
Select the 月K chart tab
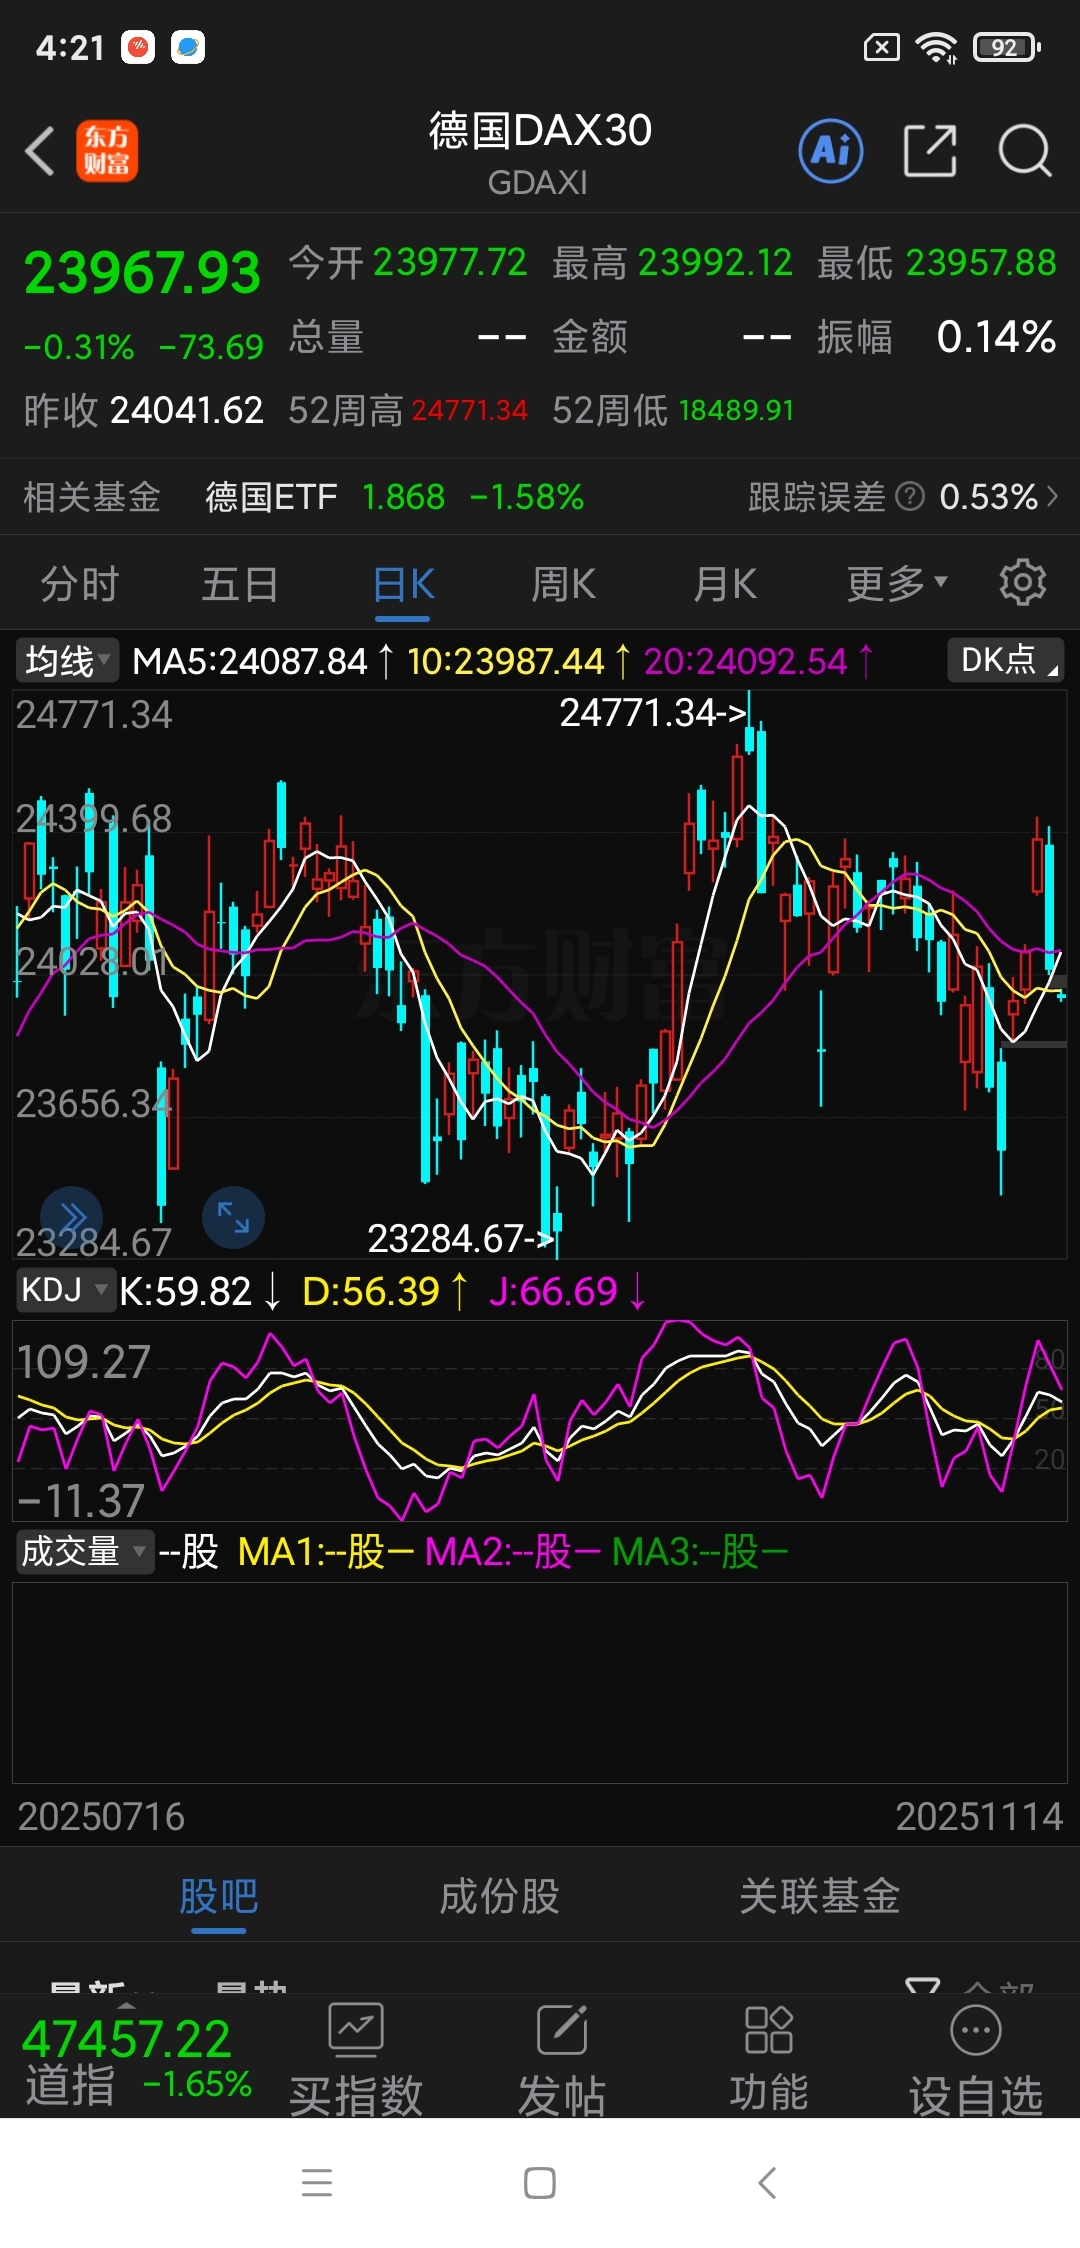[725, 583]
